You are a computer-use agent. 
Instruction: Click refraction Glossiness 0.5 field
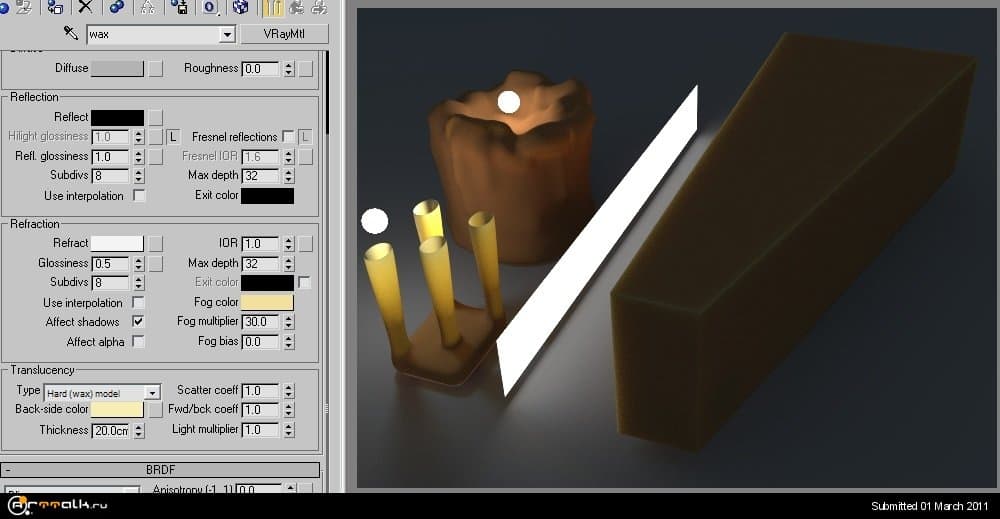pyautogui.click(x=110, y=263)
